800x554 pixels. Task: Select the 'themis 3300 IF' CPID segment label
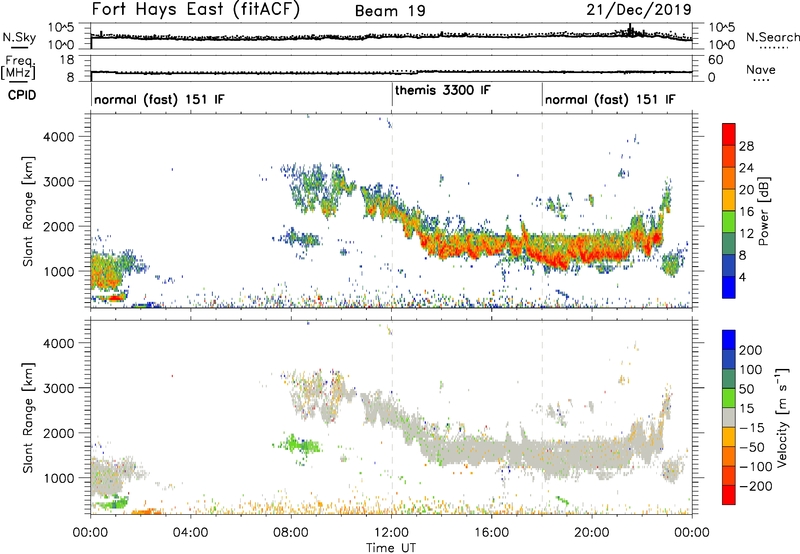point(442,90)
